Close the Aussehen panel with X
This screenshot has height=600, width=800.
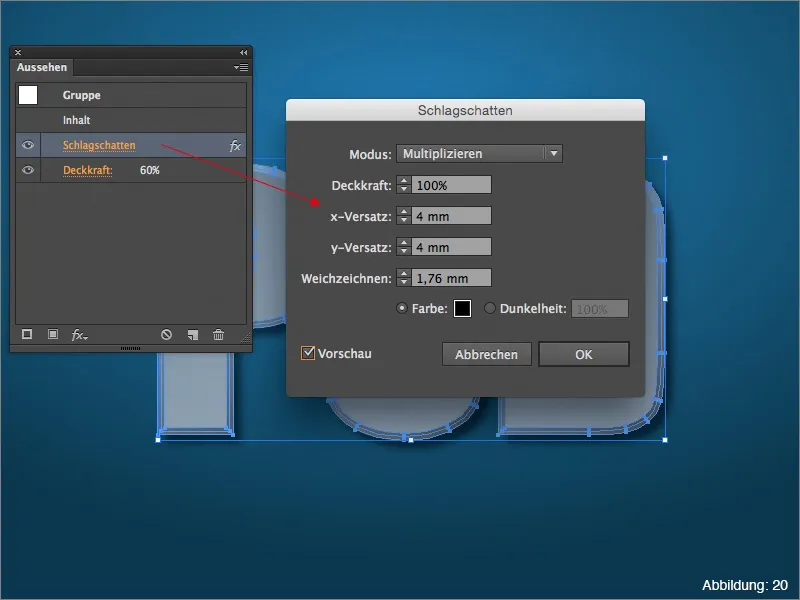point(18,52)
